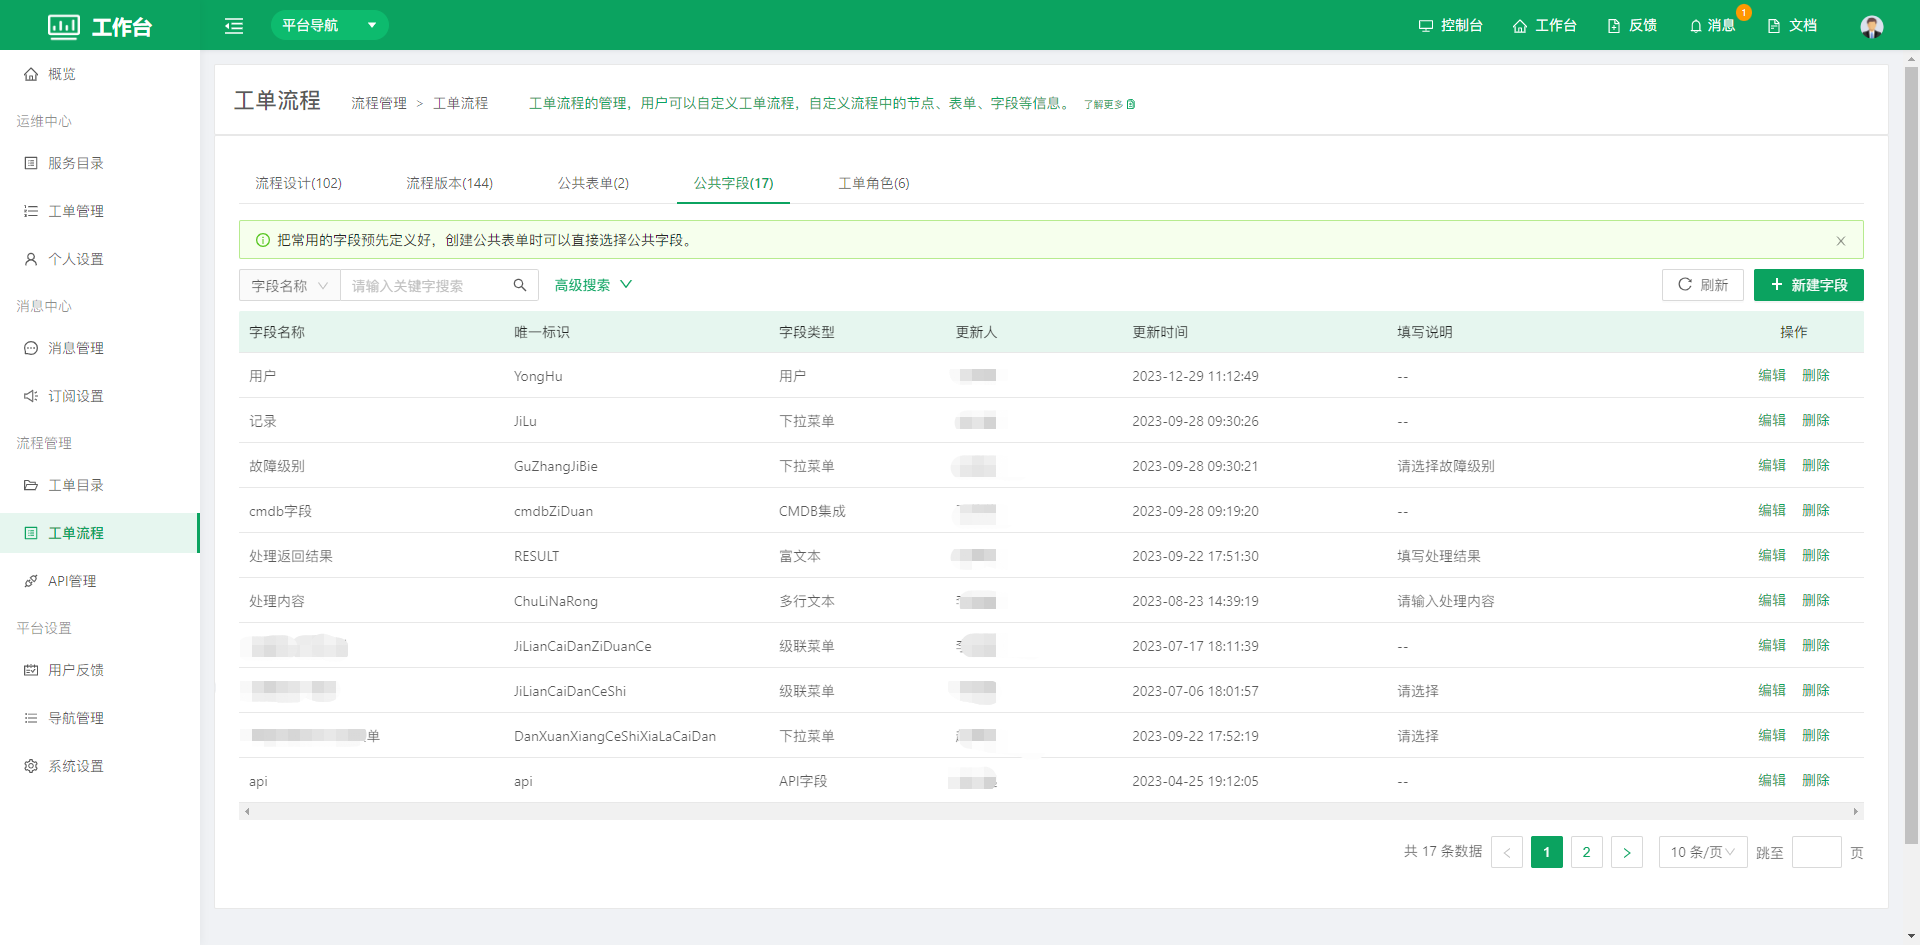This screenshot has height=945, width=1920.
Task: Switch to the 公共表单(2) tab
Action: pyautogui.click(x=593, y=183)
